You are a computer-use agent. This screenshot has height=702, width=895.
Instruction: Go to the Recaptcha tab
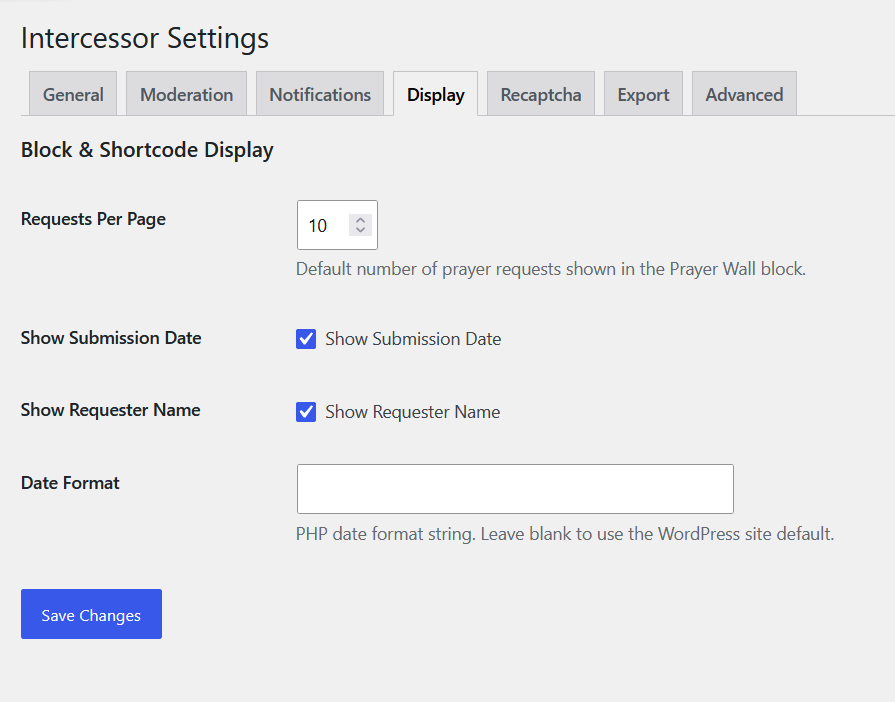pyautogui.click(x=541, y=94)
